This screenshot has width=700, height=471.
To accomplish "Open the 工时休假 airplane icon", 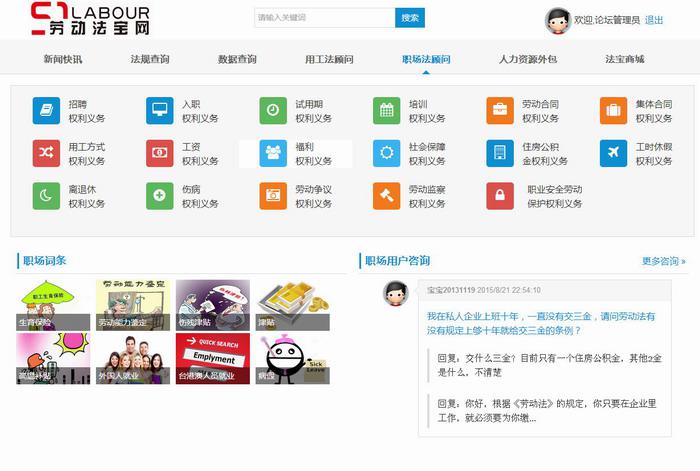I will 614,153.
